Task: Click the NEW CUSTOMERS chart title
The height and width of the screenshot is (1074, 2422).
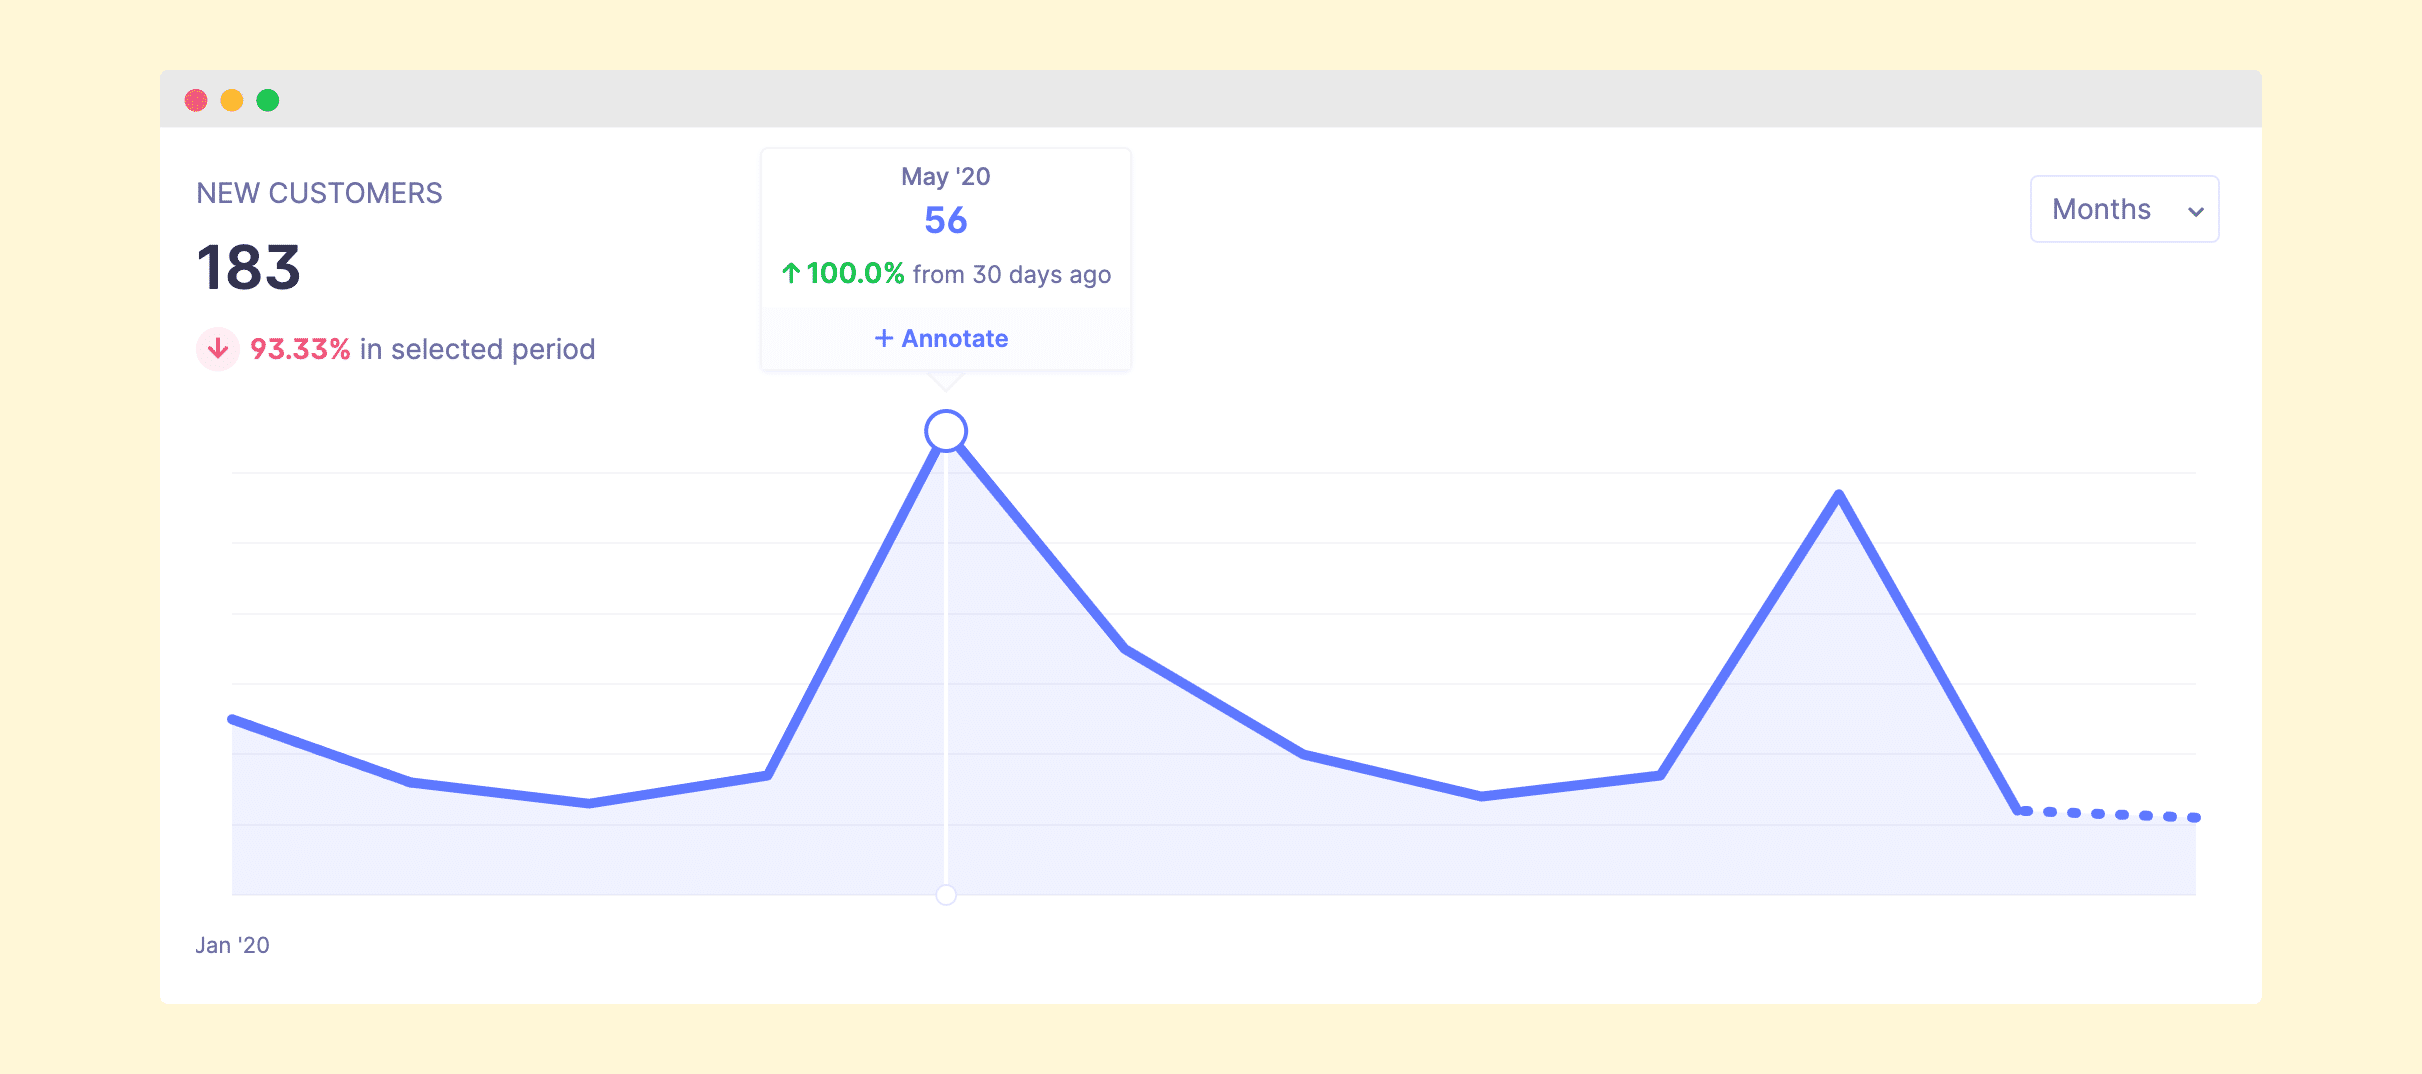Action: [x=319, y=193]
